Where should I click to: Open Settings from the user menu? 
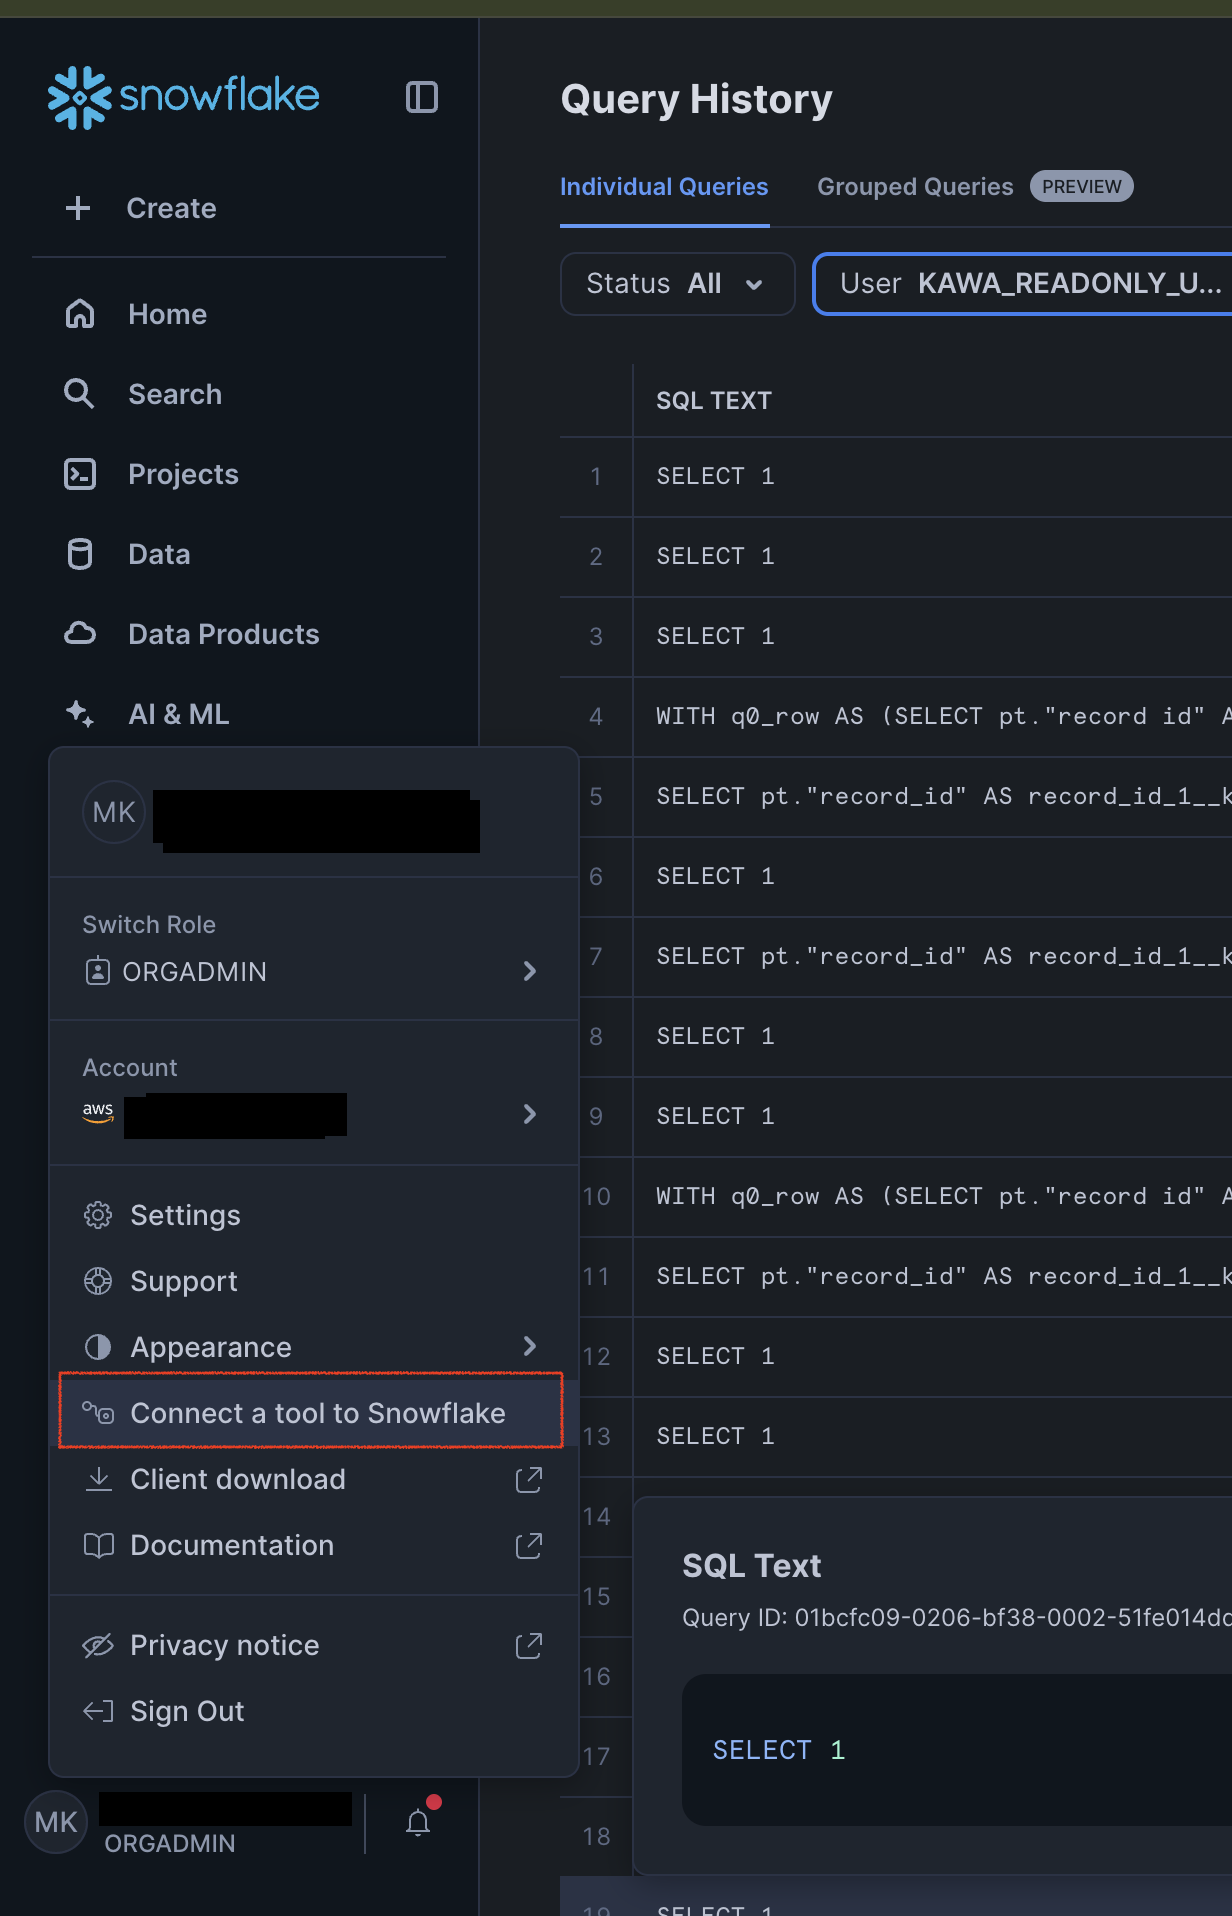tap(185, 1215)
